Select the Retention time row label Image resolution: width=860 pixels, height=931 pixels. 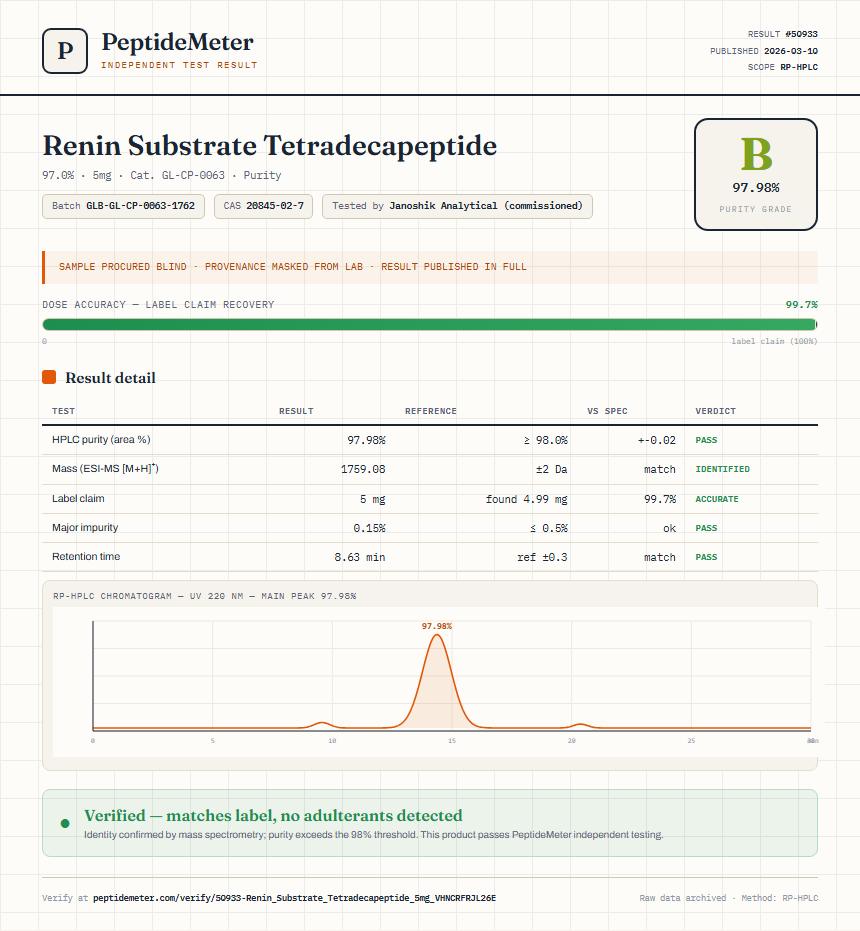pyautogui.click(x=86, y=556)
